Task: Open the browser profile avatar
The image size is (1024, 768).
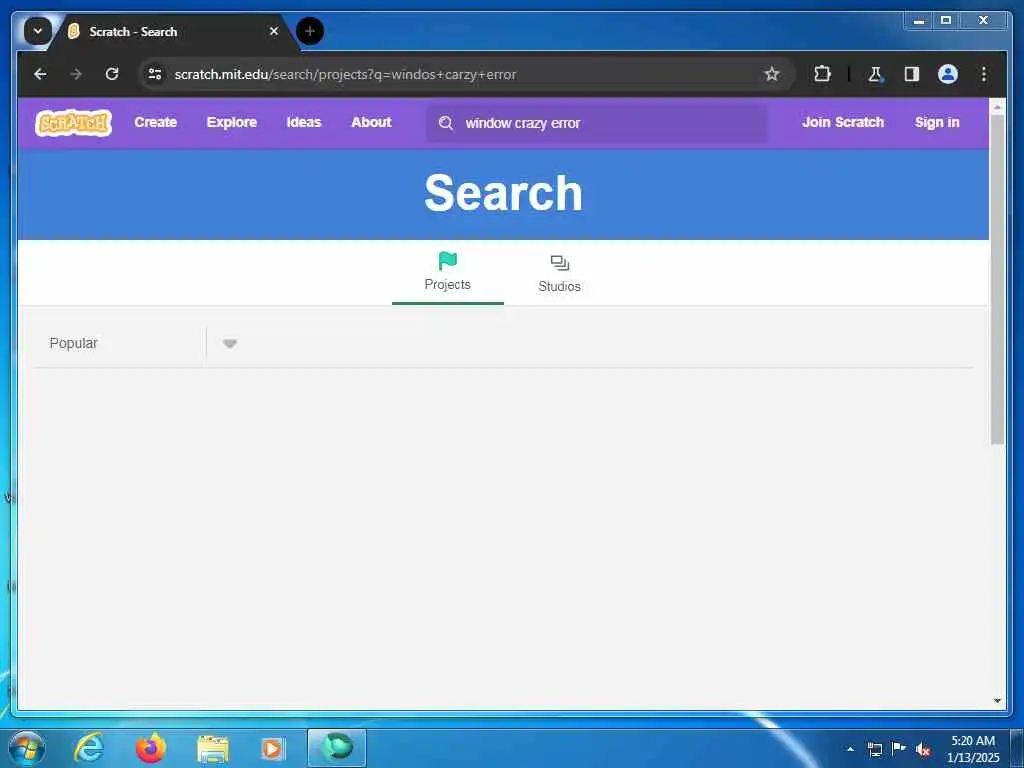Action: pos(948,74)
